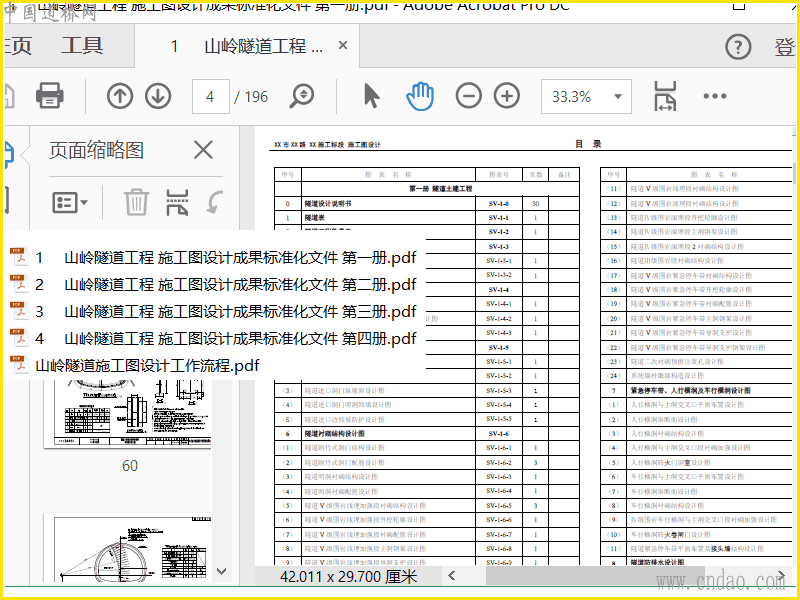Viewport: 800px width, 600px height.
Task: Rotate page with curved arrow icon
Action: pyautogui.click(x=215, y=202)
